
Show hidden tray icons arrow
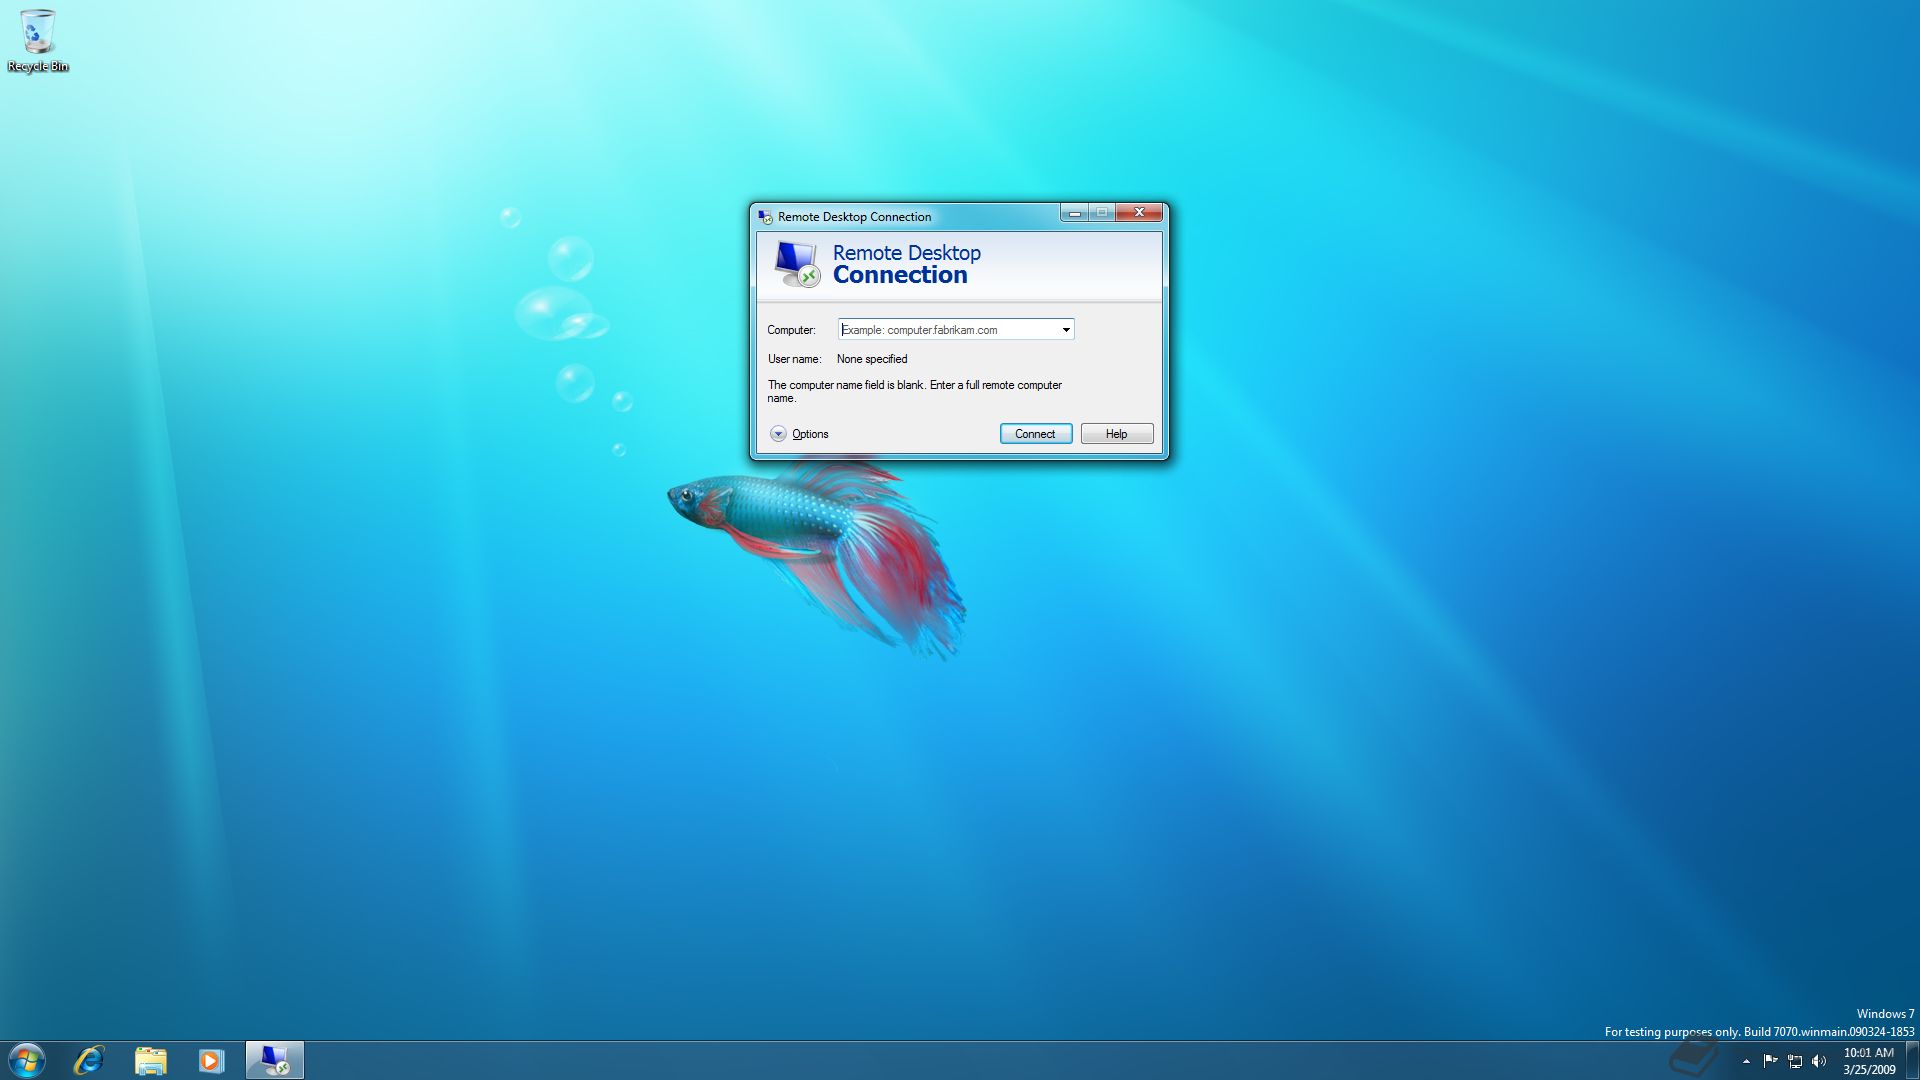[1746, 1062]
